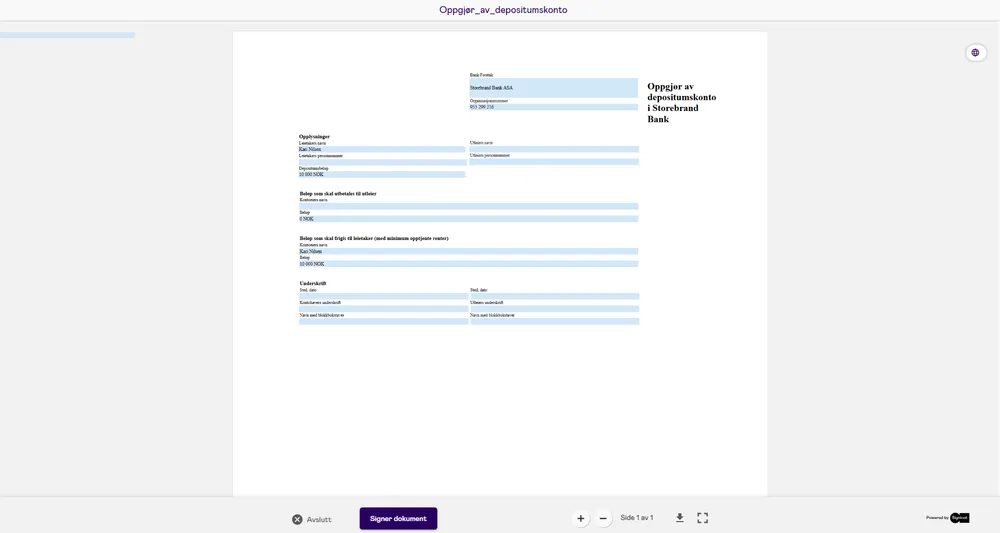The height and width of the screenshot is (533, 1000).
Task: Click the Oppgjør_av_depositumskonto title
Action: click(503, 10)
